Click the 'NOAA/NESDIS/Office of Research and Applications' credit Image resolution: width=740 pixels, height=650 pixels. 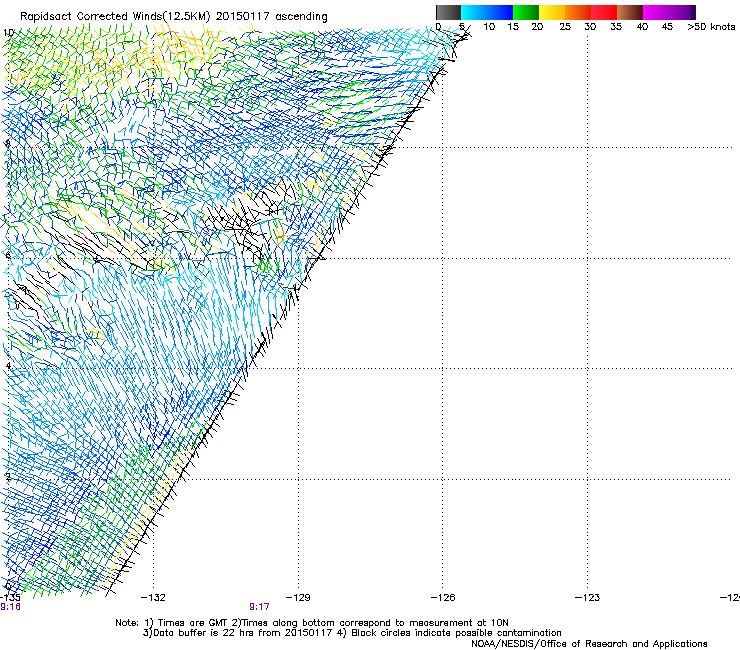[589, 644]
